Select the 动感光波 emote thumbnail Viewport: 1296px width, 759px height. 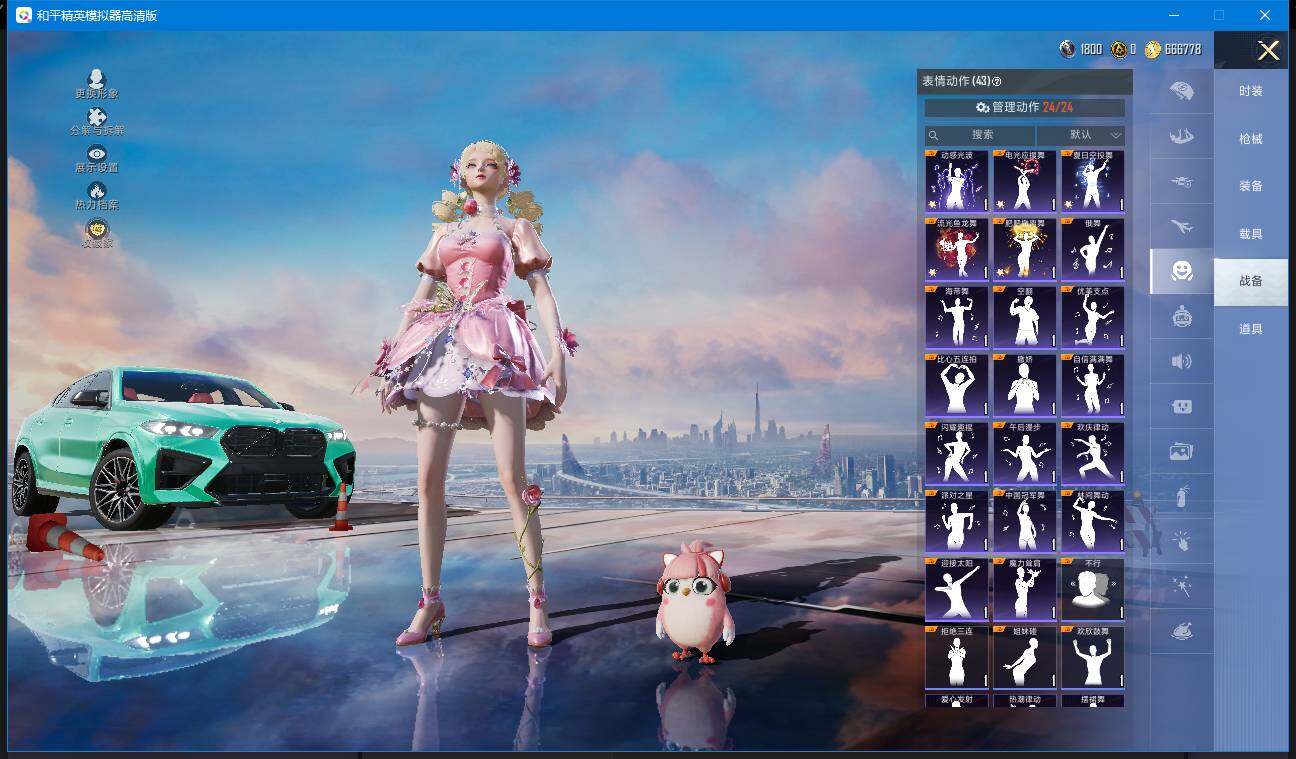pos(956,182)
